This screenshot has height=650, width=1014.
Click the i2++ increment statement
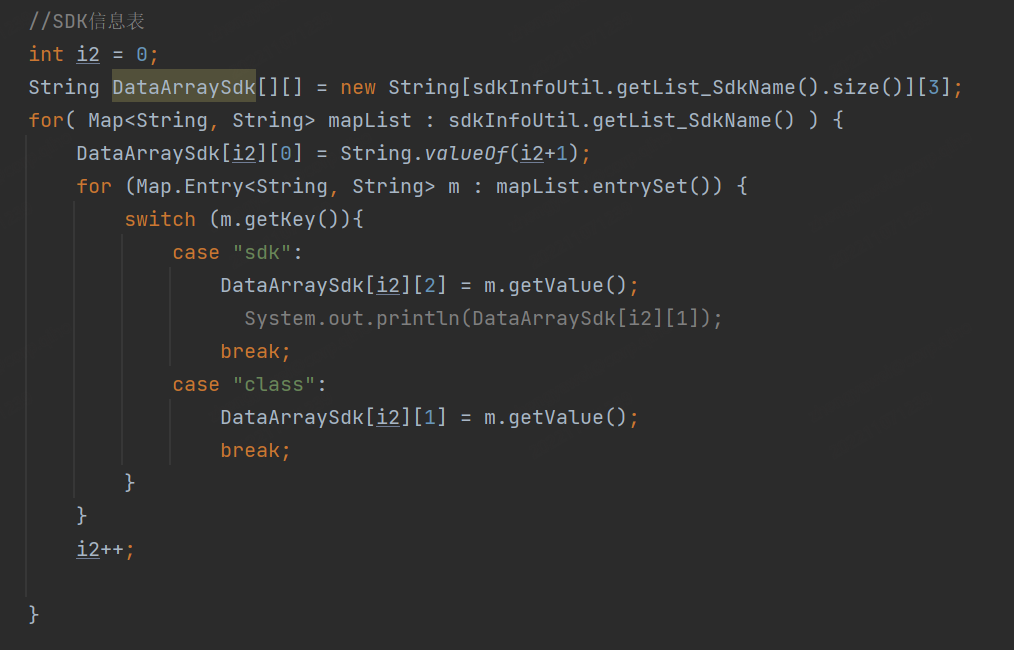105,549
